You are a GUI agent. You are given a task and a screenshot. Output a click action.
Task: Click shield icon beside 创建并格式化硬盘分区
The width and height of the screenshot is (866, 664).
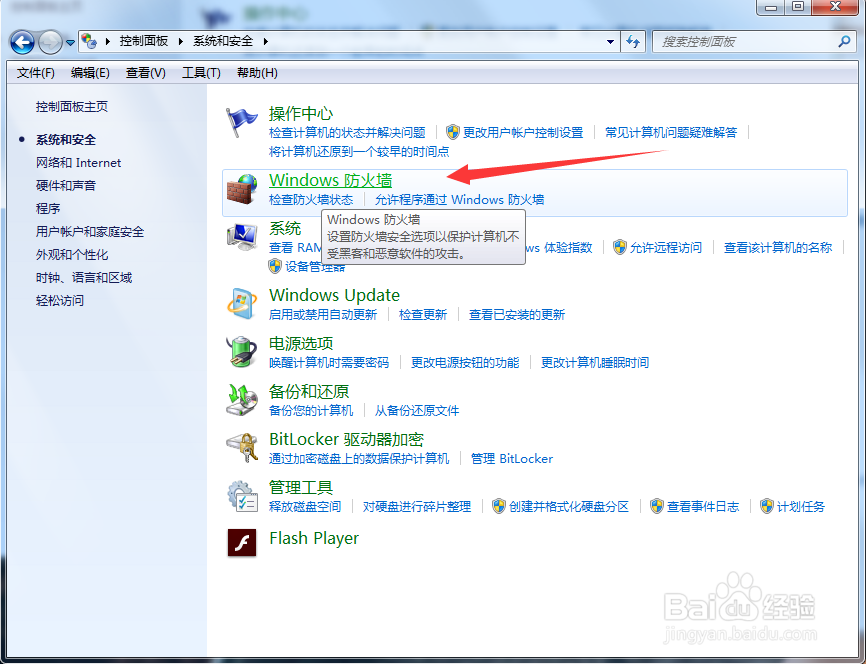[x=499, y=506]
